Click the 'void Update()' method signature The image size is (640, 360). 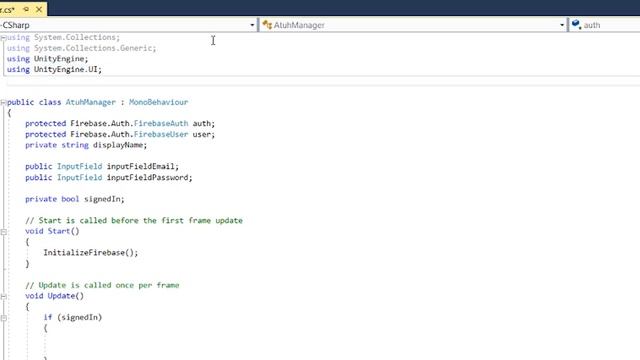(x=54, y=296)
